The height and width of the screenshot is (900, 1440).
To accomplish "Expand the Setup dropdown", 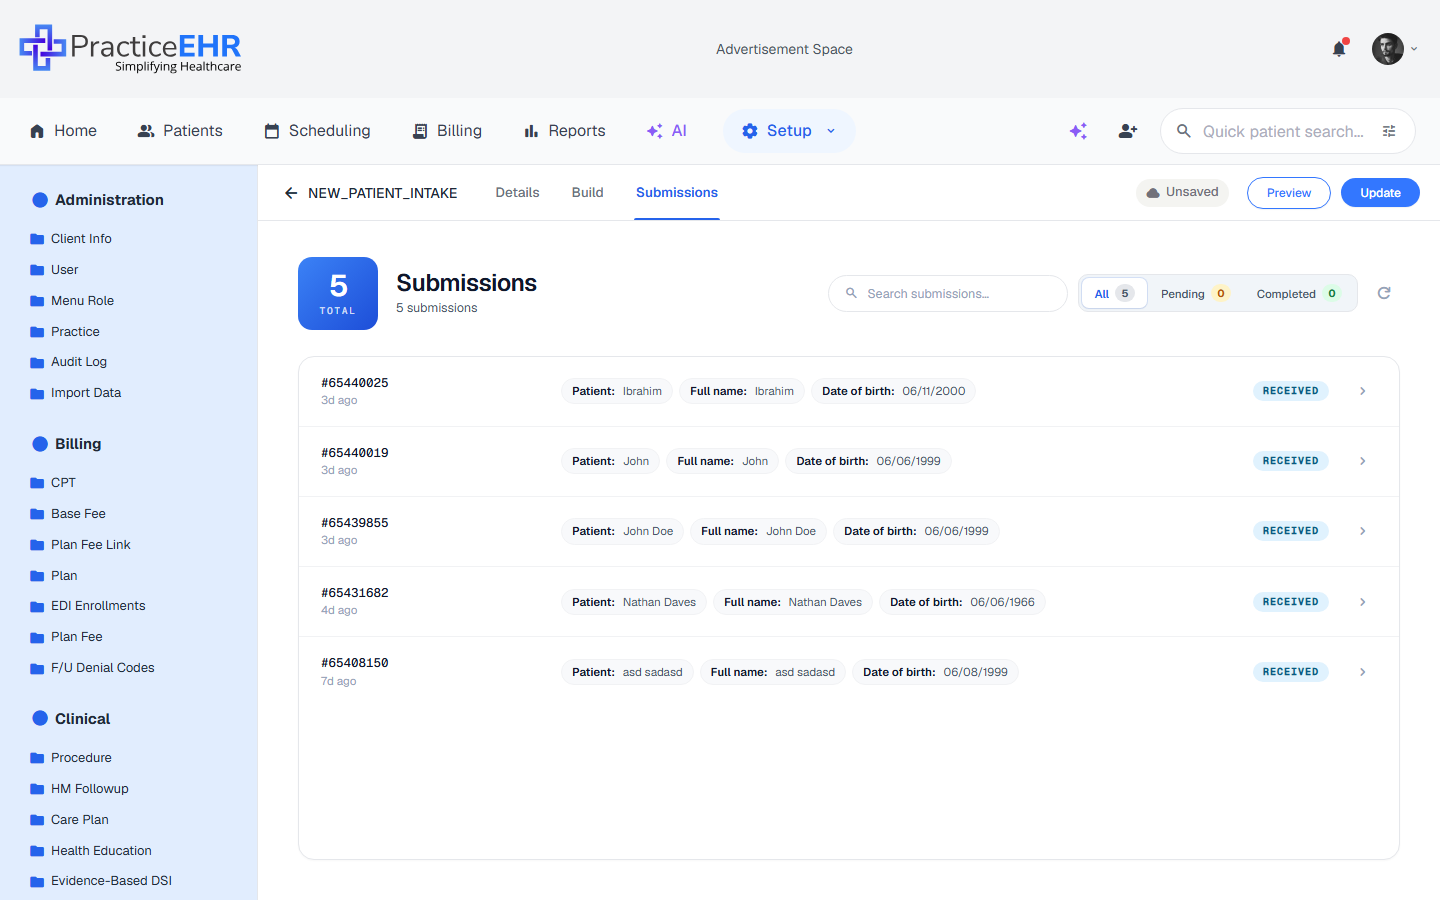I will coord(789,131).
